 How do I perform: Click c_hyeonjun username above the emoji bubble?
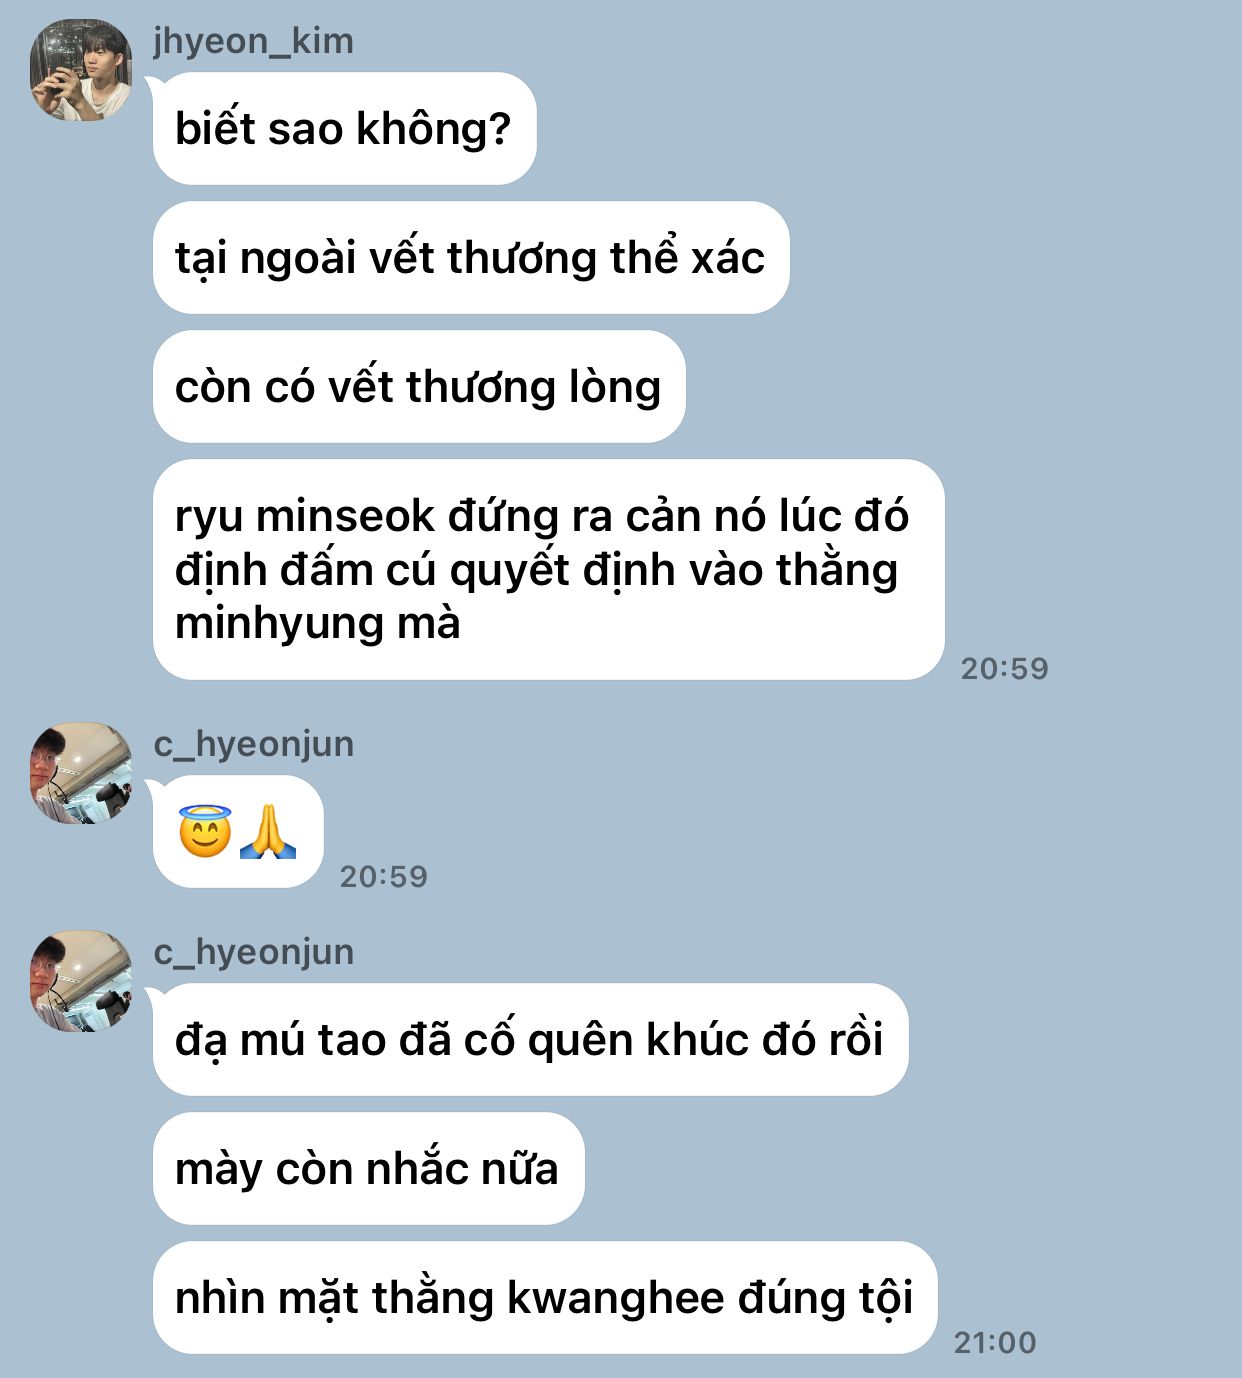coord(253,744)
